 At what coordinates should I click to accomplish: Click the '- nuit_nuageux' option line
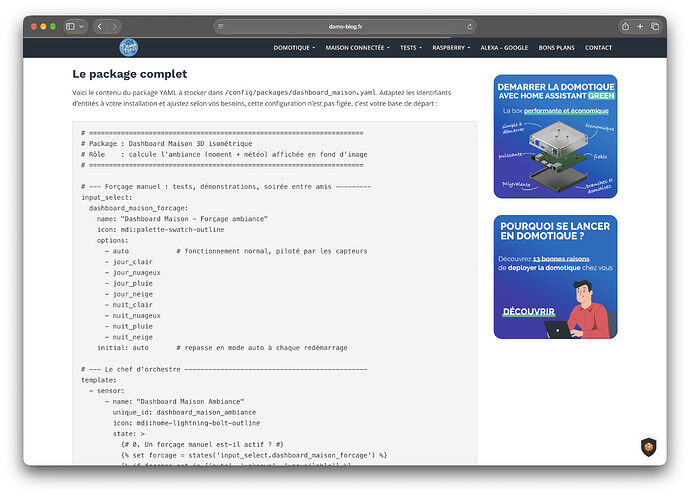pos(132,315)
